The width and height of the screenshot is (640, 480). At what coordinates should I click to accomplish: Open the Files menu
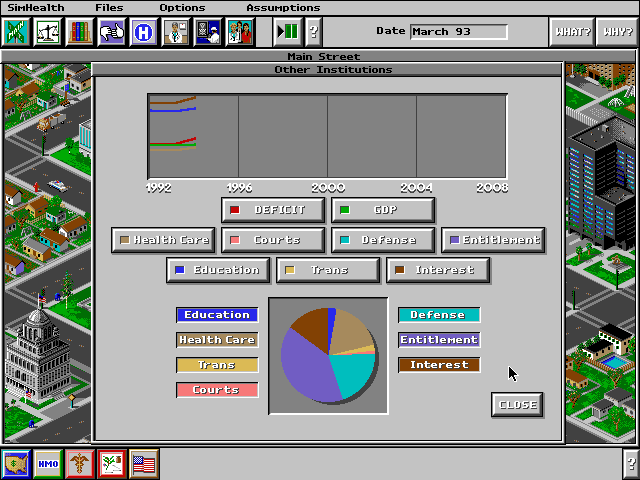pyautogui.click(x=109, y=7)
